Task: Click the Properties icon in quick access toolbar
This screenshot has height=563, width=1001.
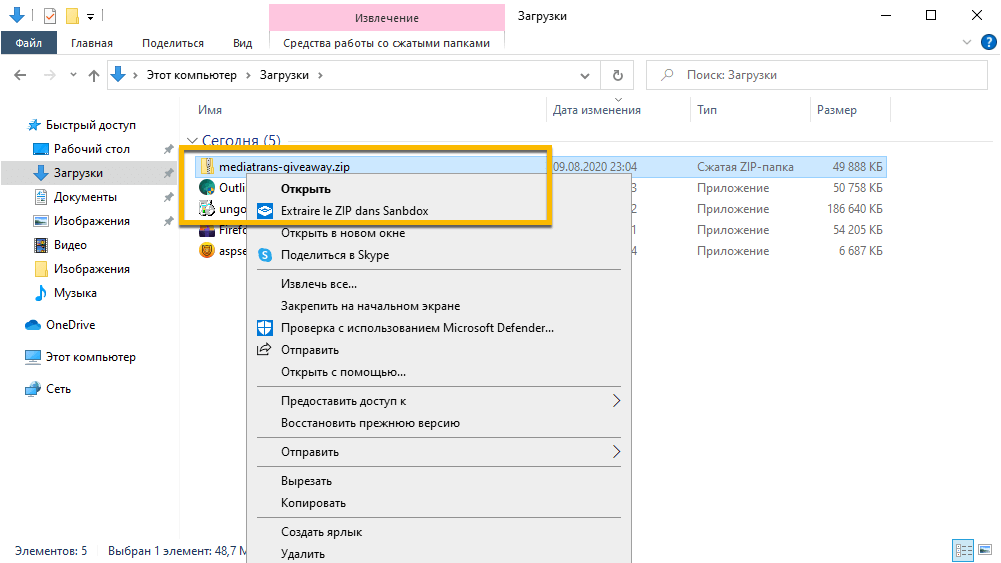Action: point(50,16)
